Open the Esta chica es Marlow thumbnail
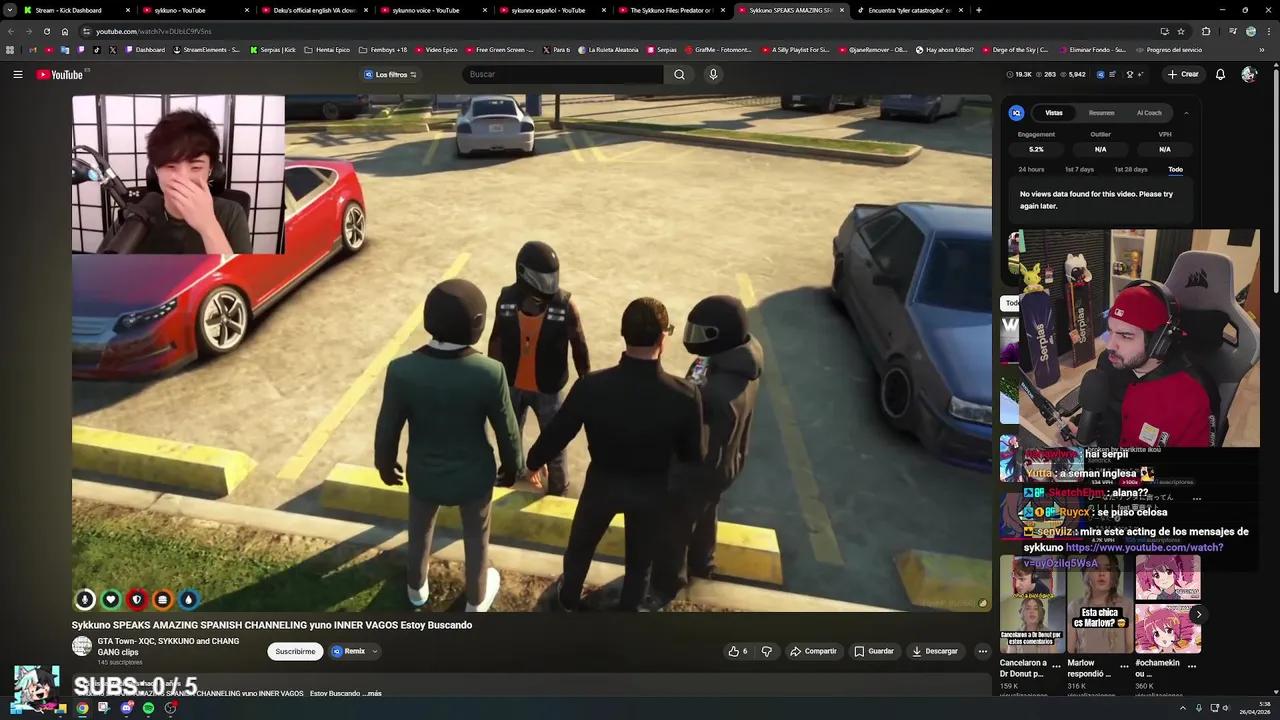Image resolution: width=1280 pixels, height=720 pixels. tap(1099, 604)
